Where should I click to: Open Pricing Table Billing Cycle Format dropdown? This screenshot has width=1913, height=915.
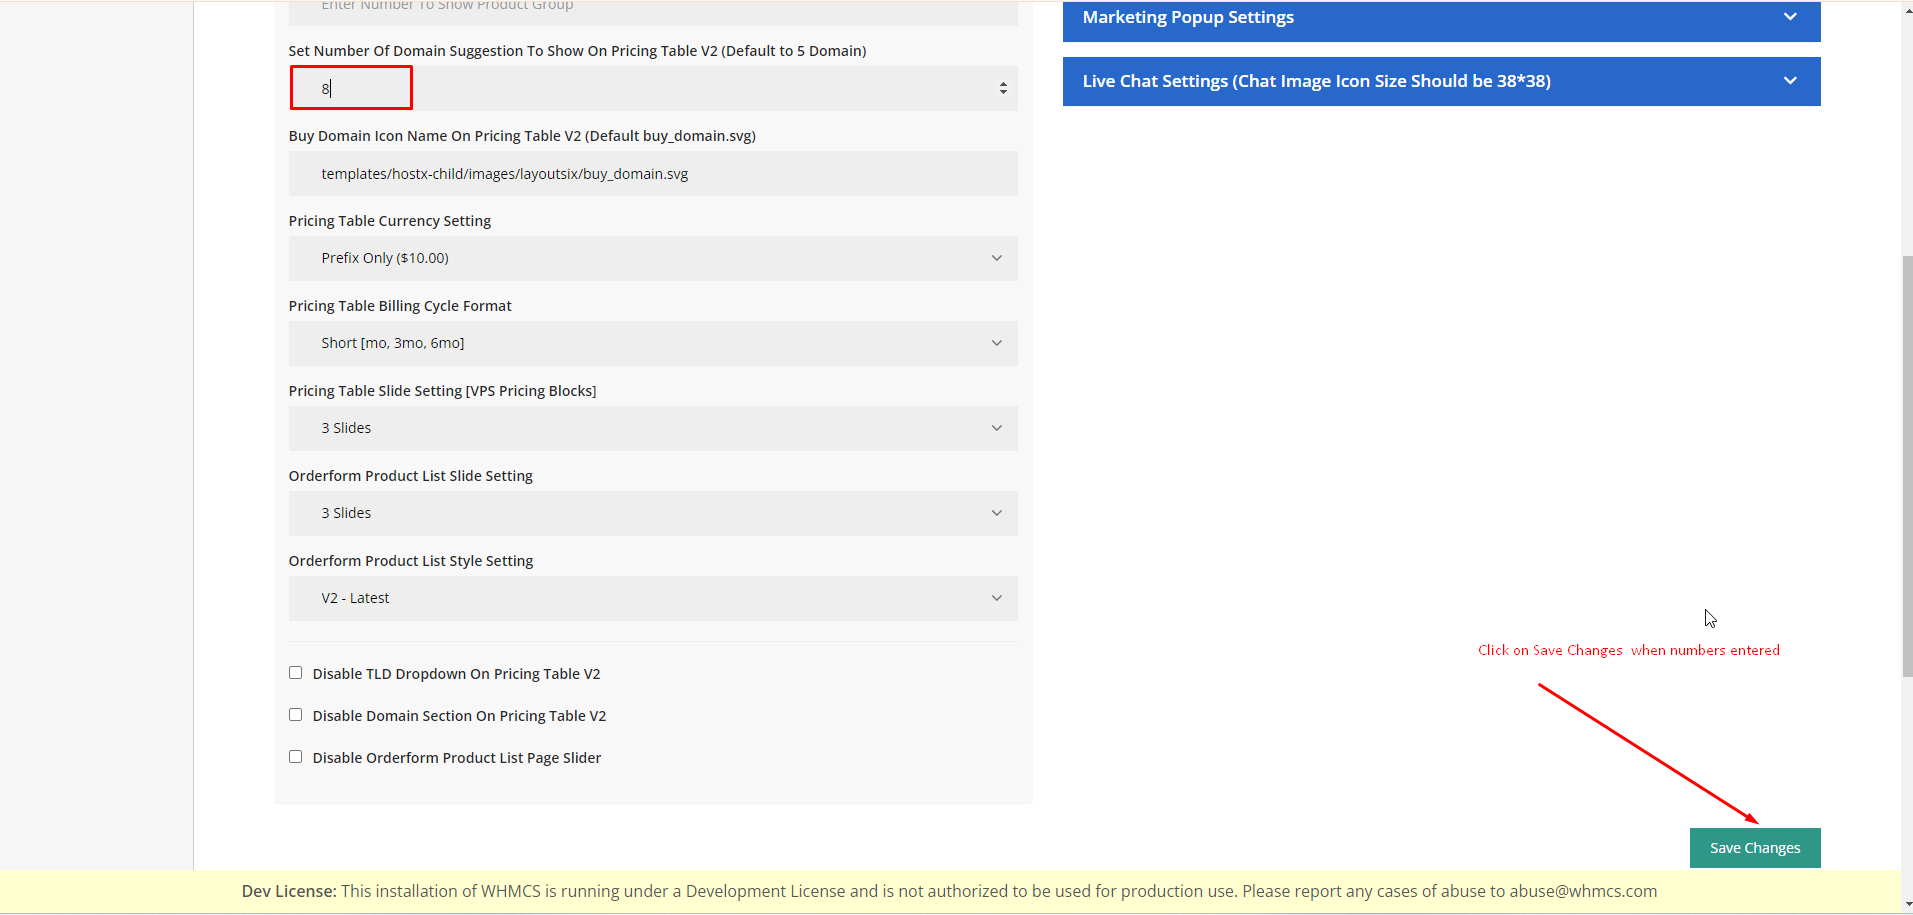(652, 343)
